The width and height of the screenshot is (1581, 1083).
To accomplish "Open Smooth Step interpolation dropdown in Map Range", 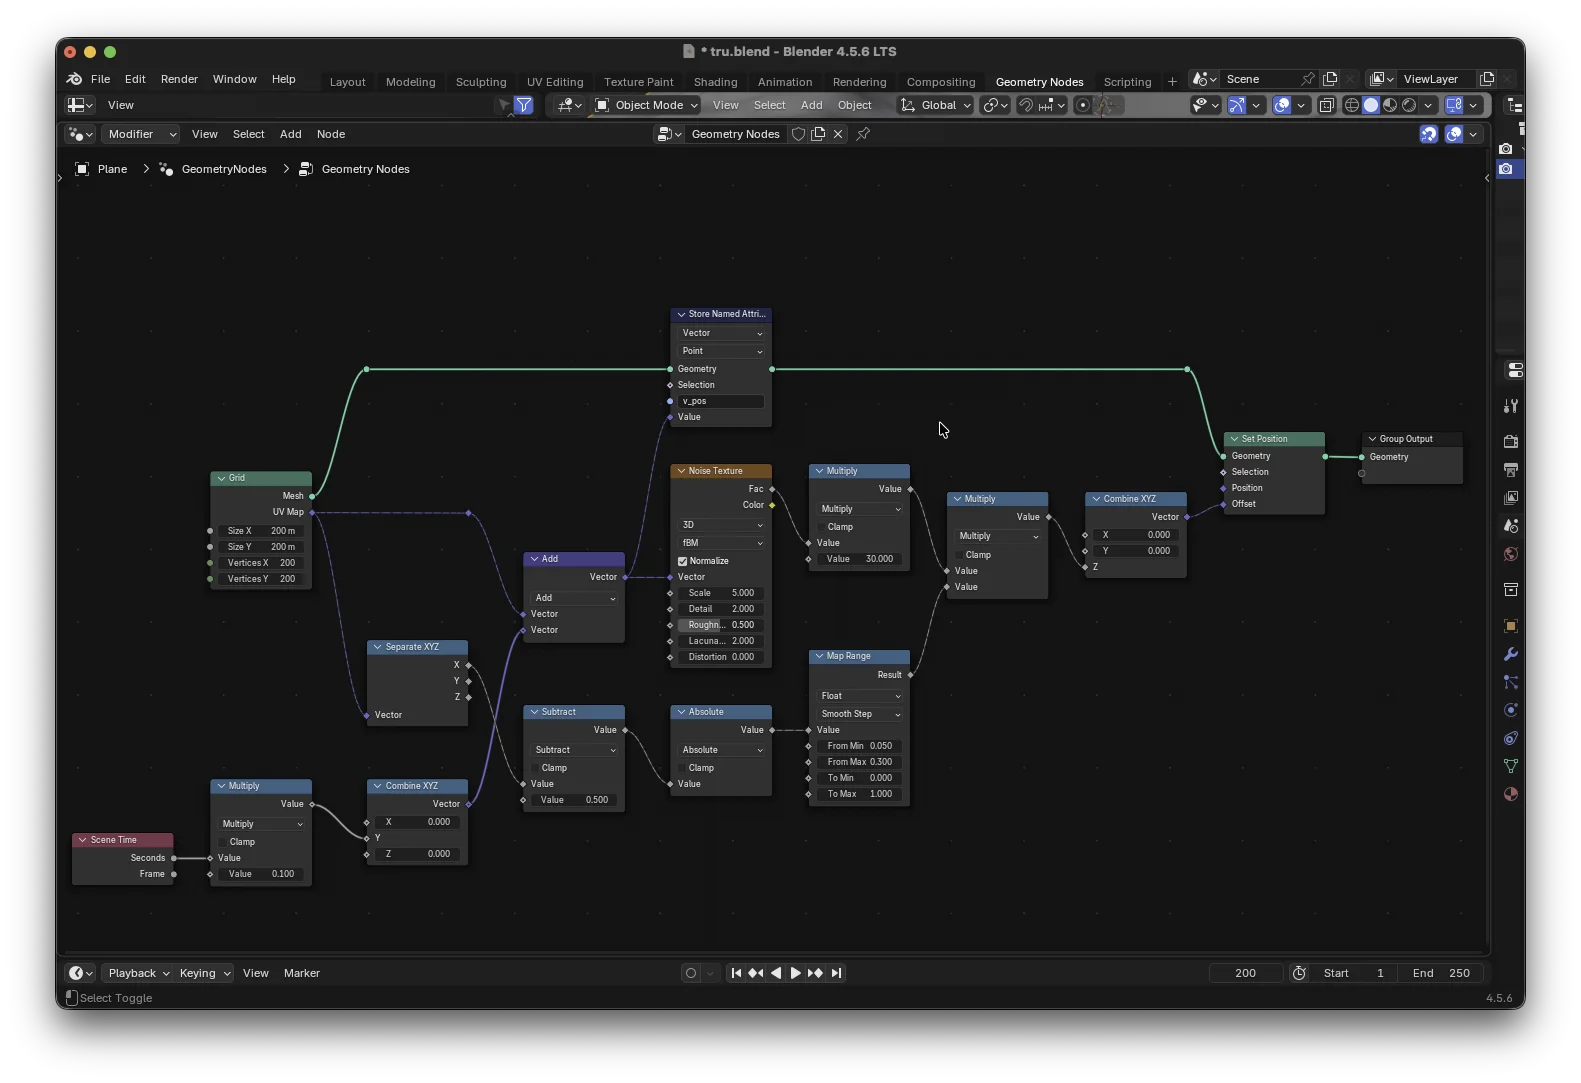I will pyautogui.click(x=860, y=714).
